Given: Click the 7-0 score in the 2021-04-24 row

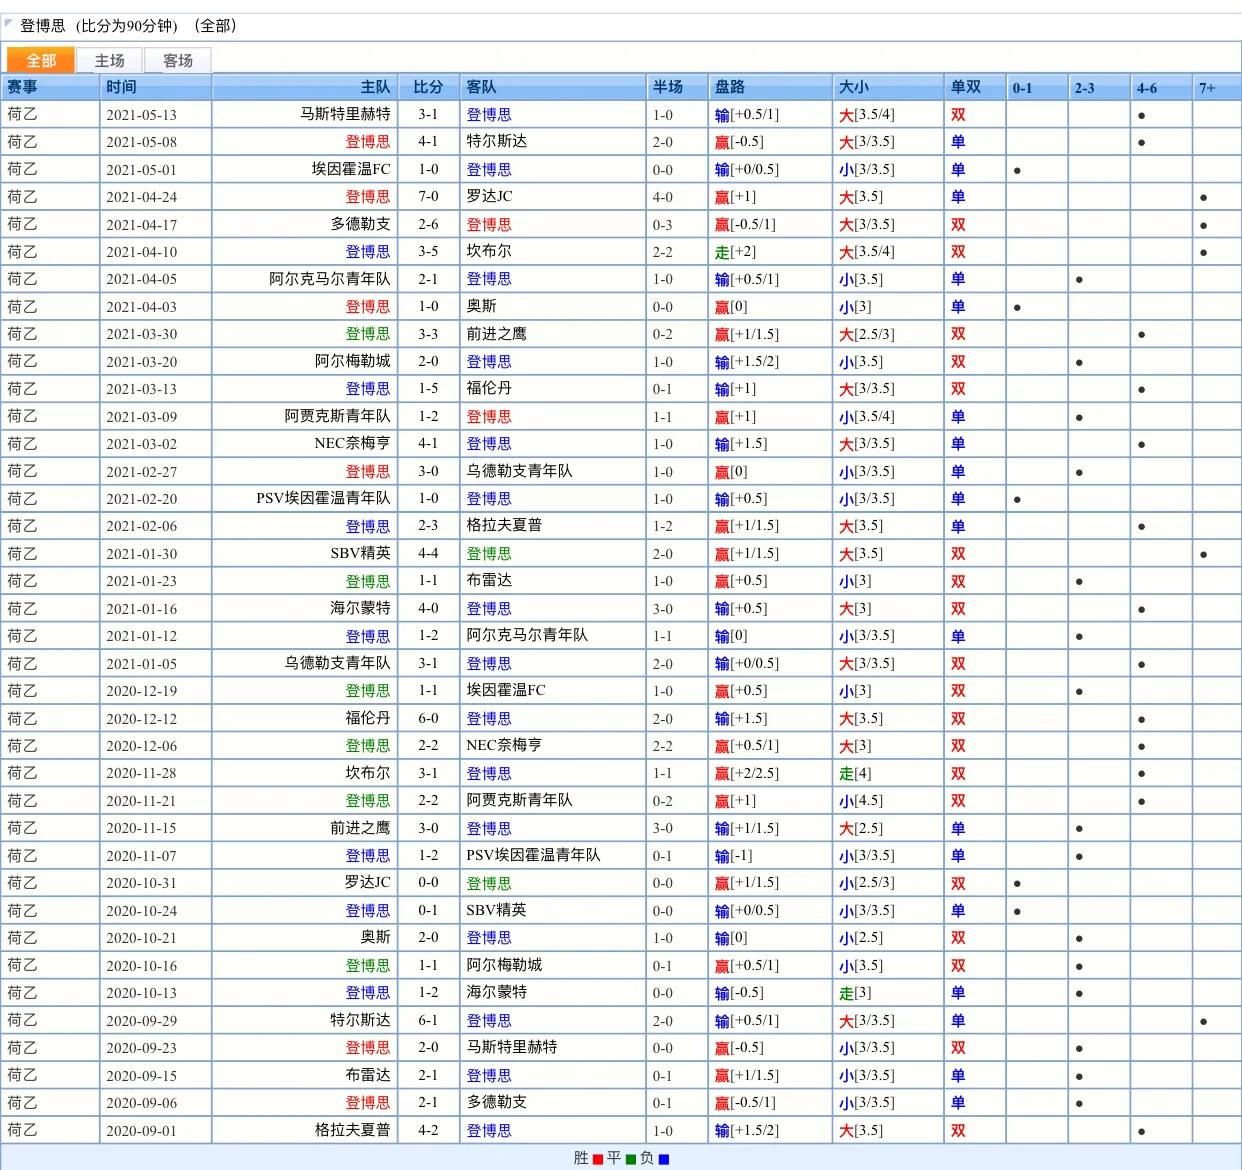Looking at the screenshot, I should point(428,196).
